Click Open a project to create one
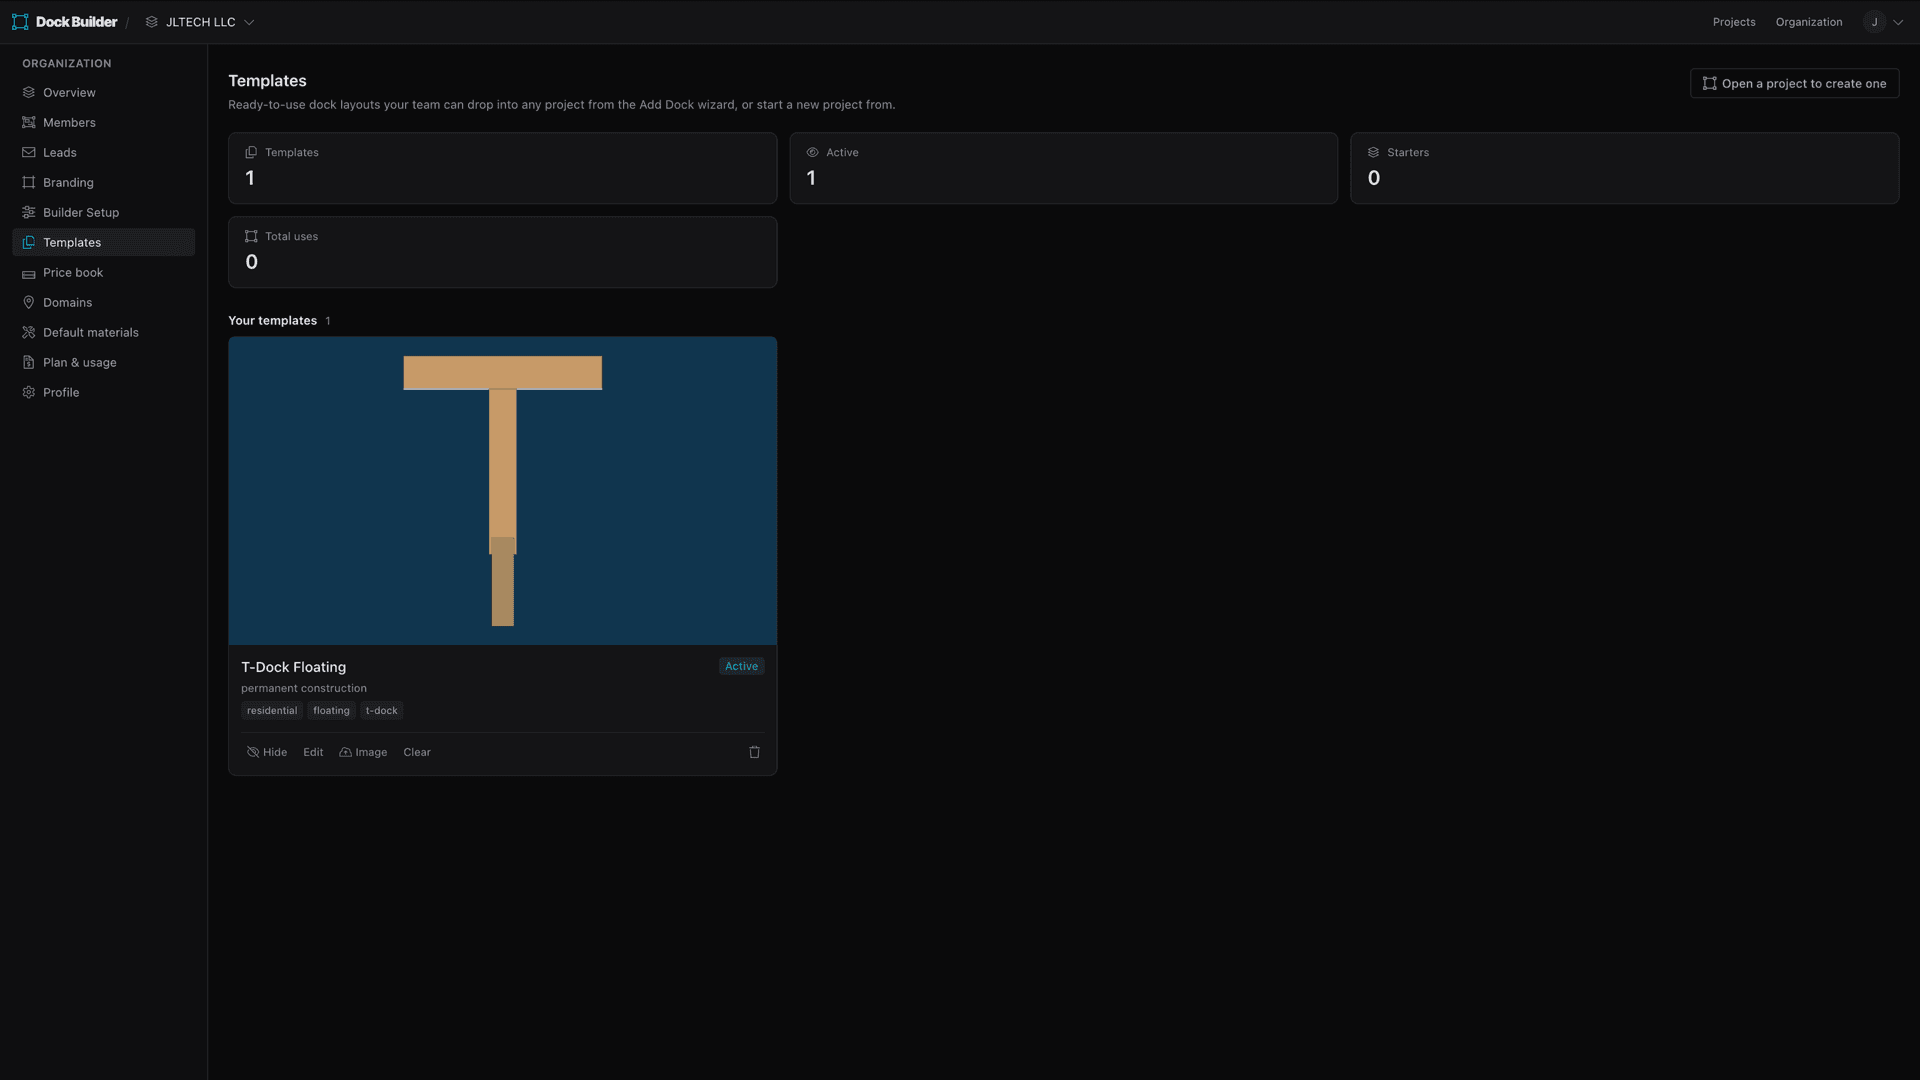1920x1080 pixels. (1794, 83)
